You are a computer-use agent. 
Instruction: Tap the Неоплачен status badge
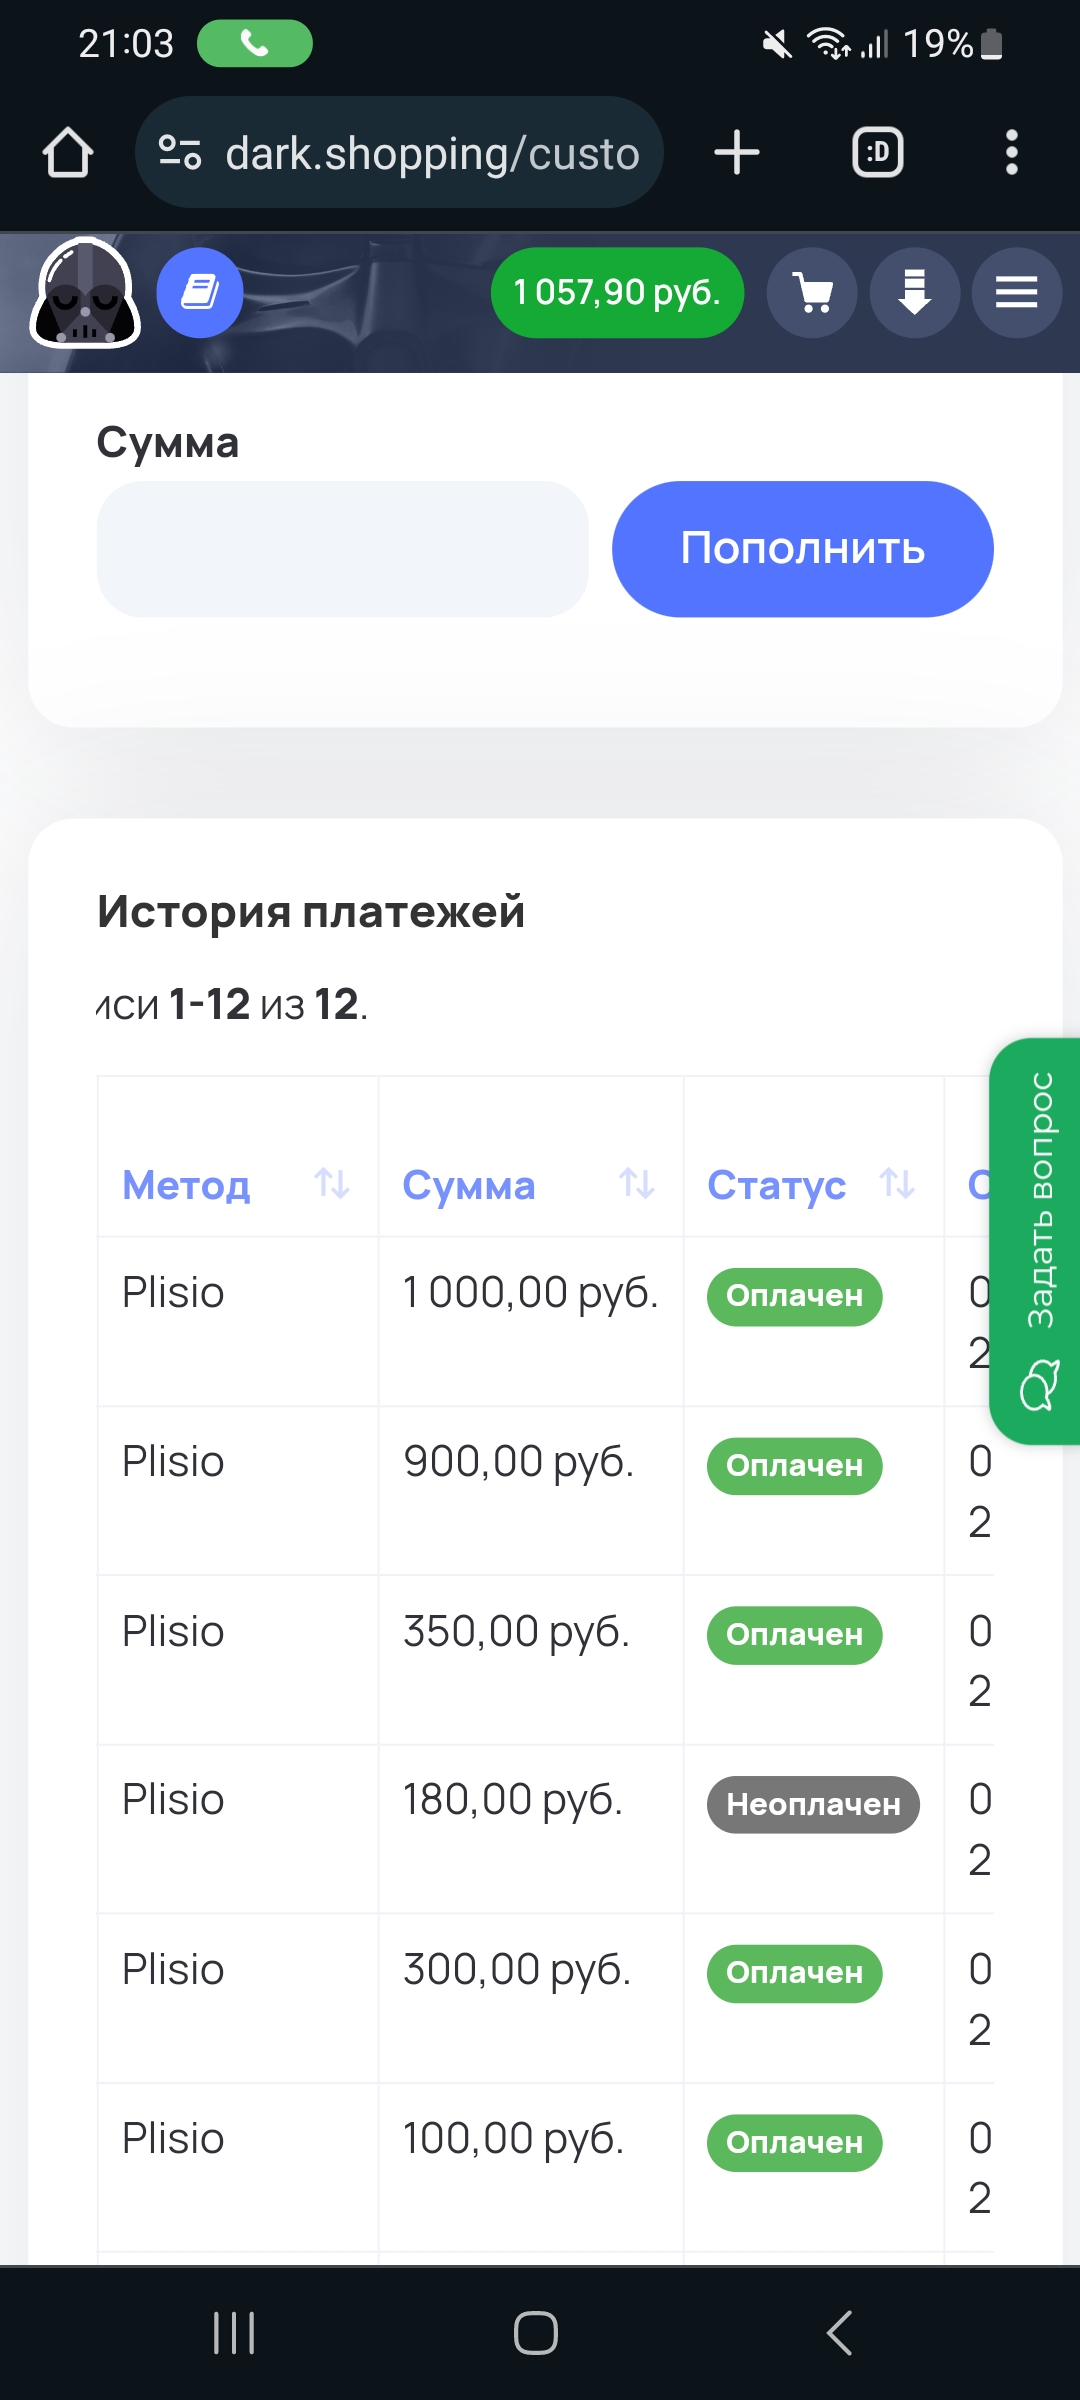[x=813, y=1804]
